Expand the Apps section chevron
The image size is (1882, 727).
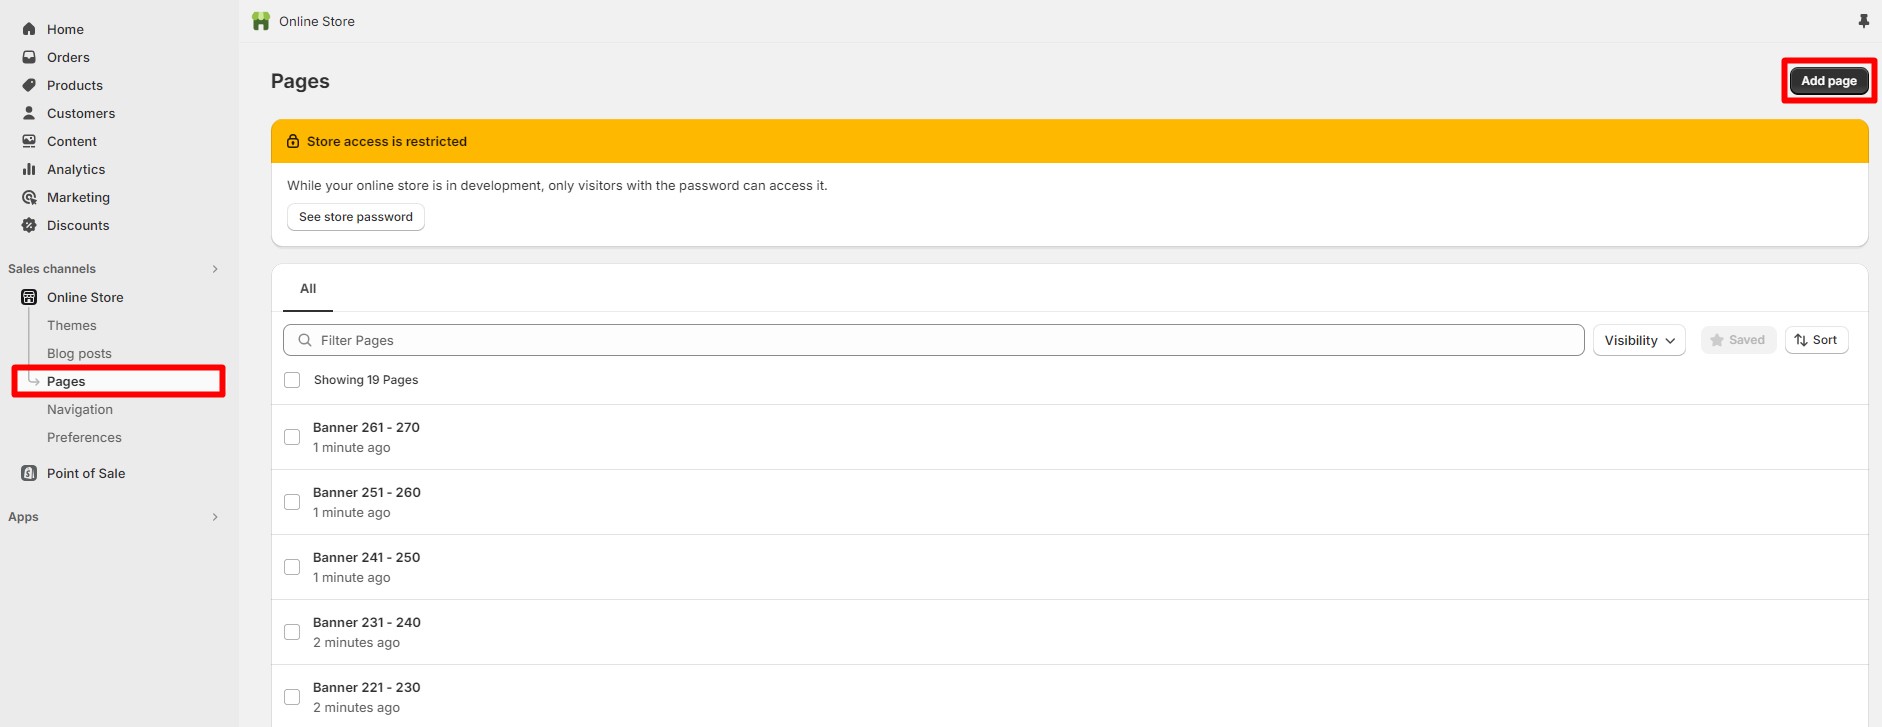click(x=215, y=517)
